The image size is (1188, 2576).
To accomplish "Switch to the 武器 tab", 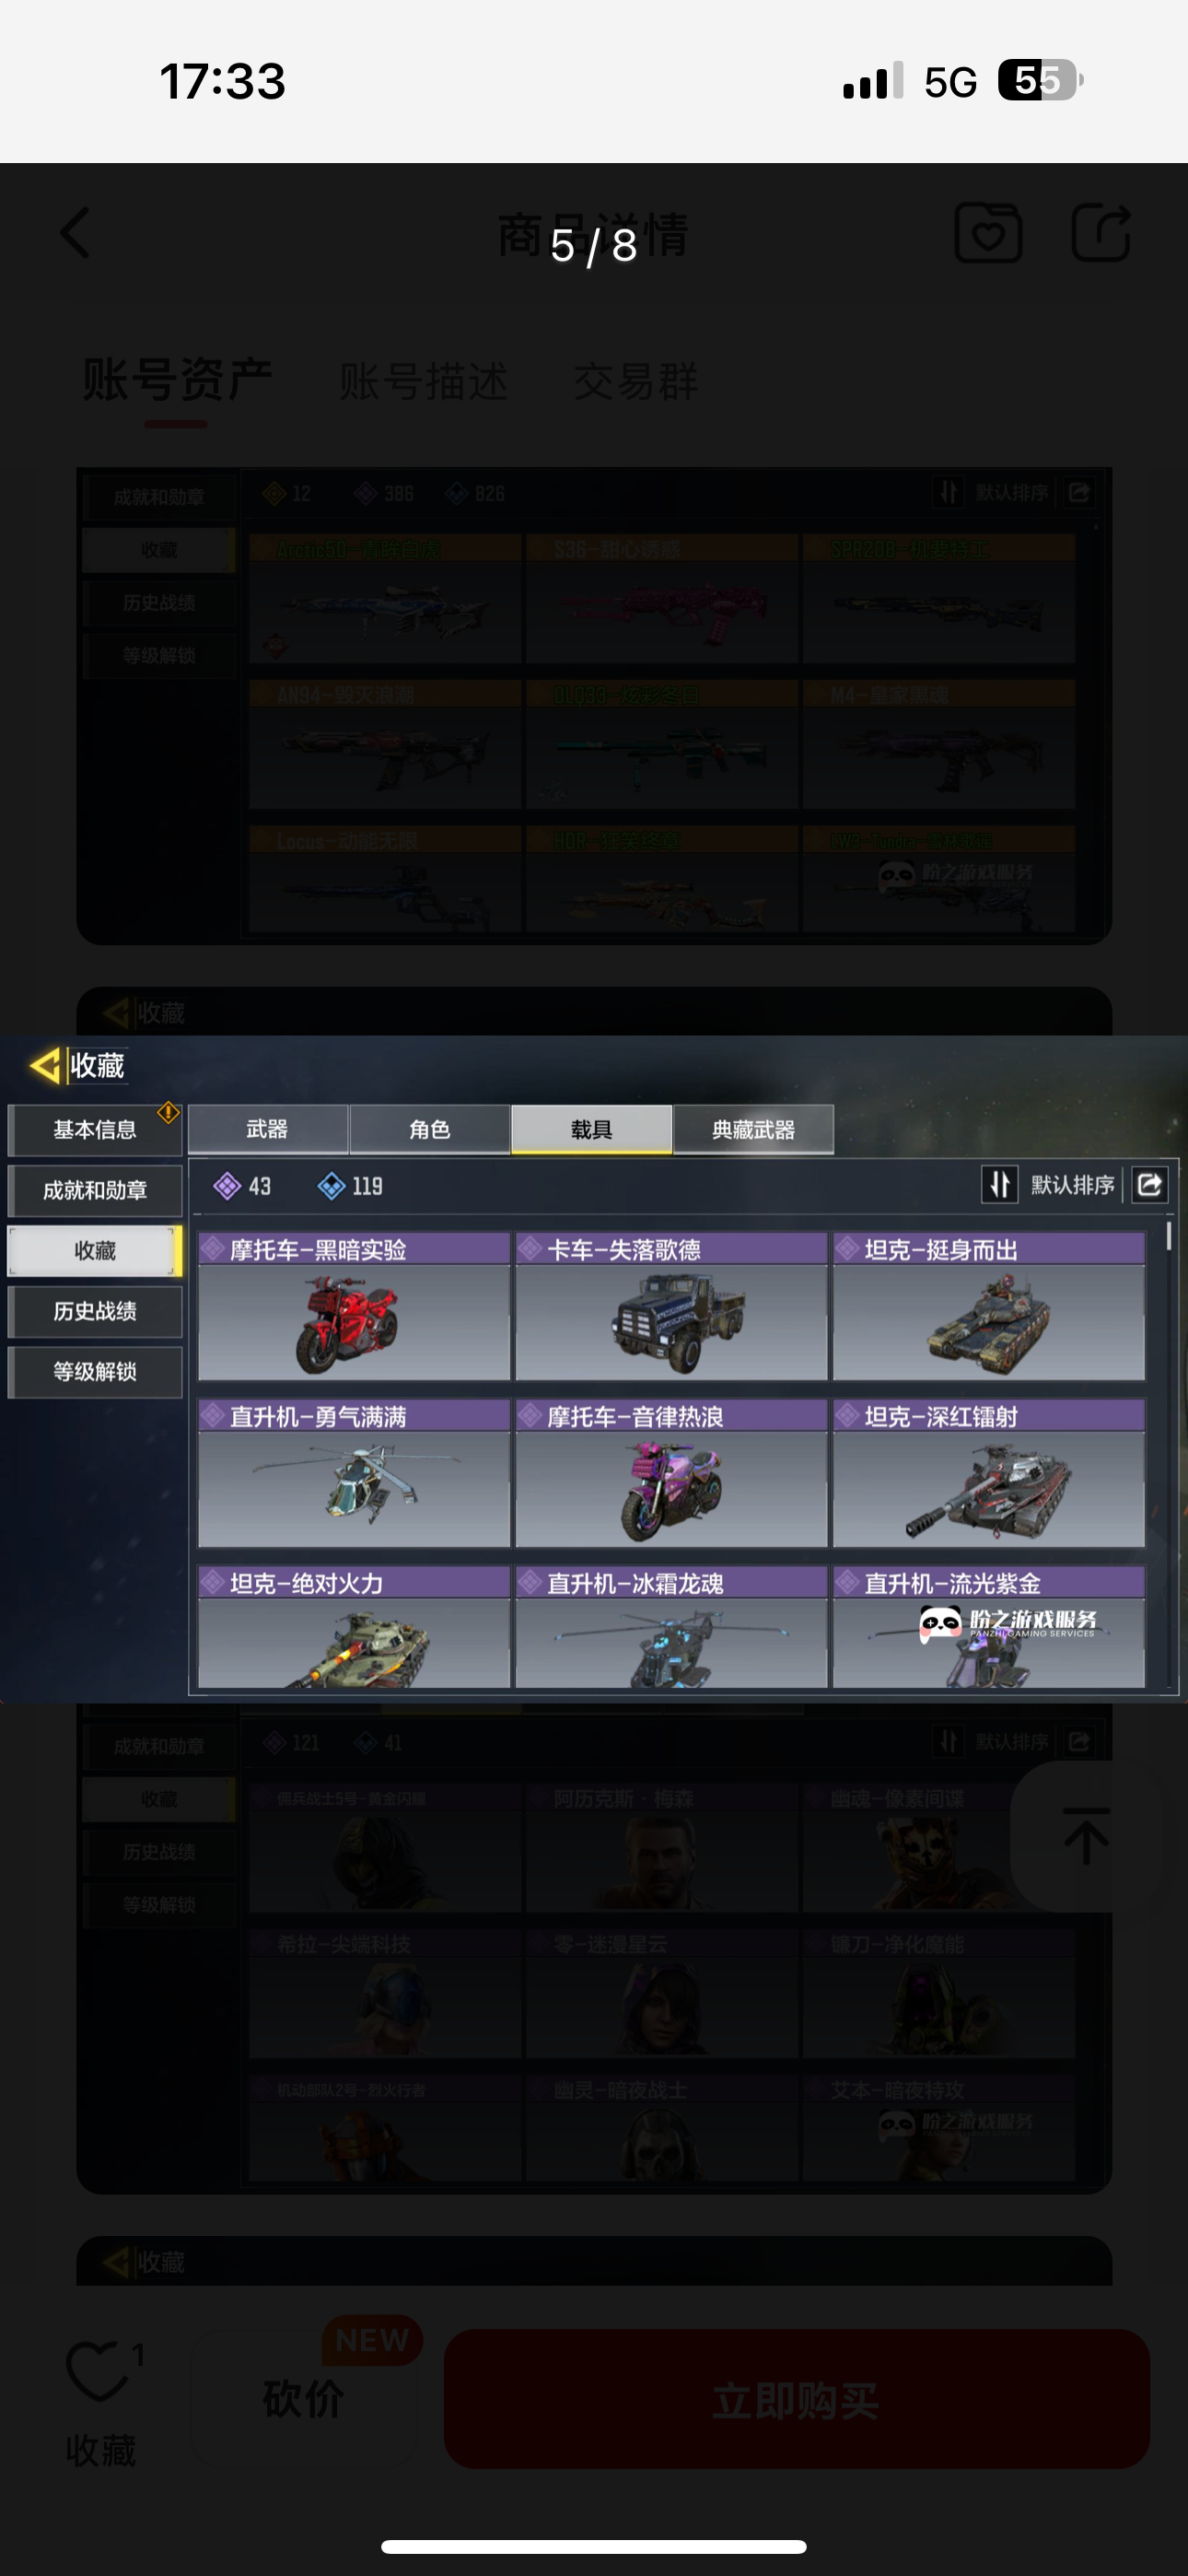I will (267, 1129).
